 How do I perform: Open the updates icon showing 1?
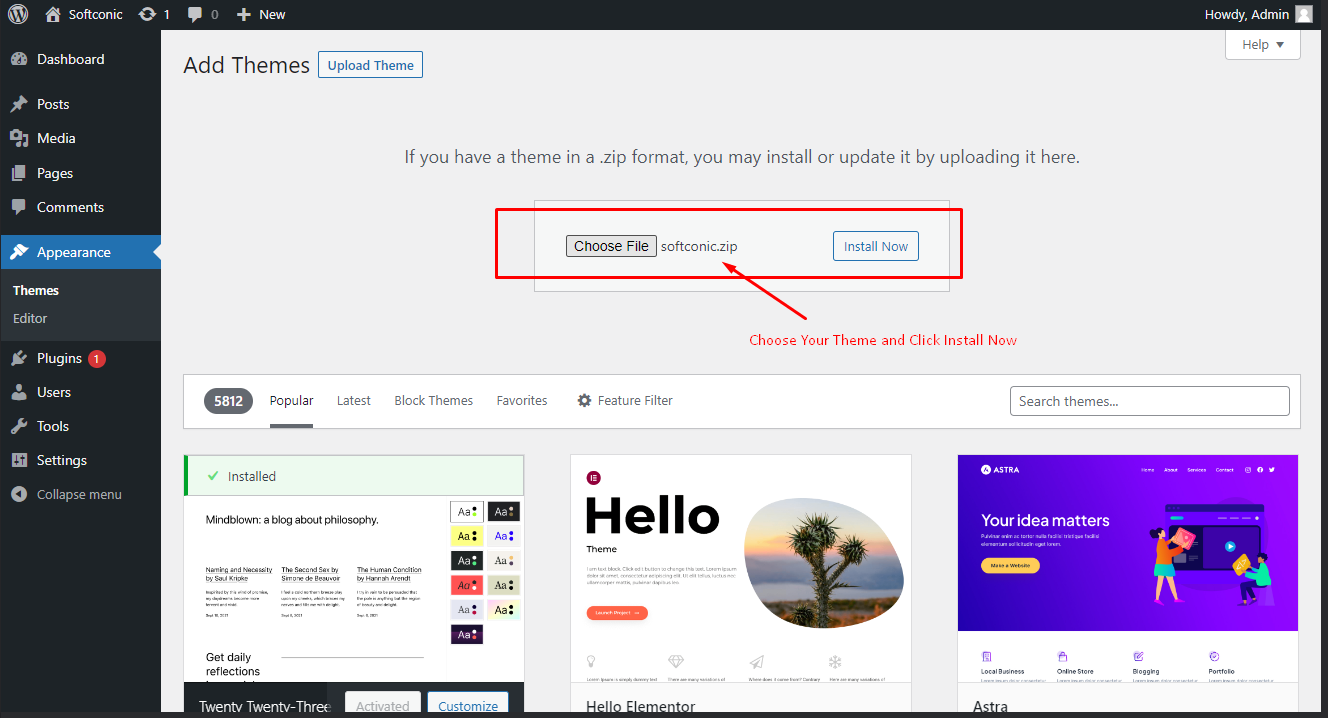point(148,14)
